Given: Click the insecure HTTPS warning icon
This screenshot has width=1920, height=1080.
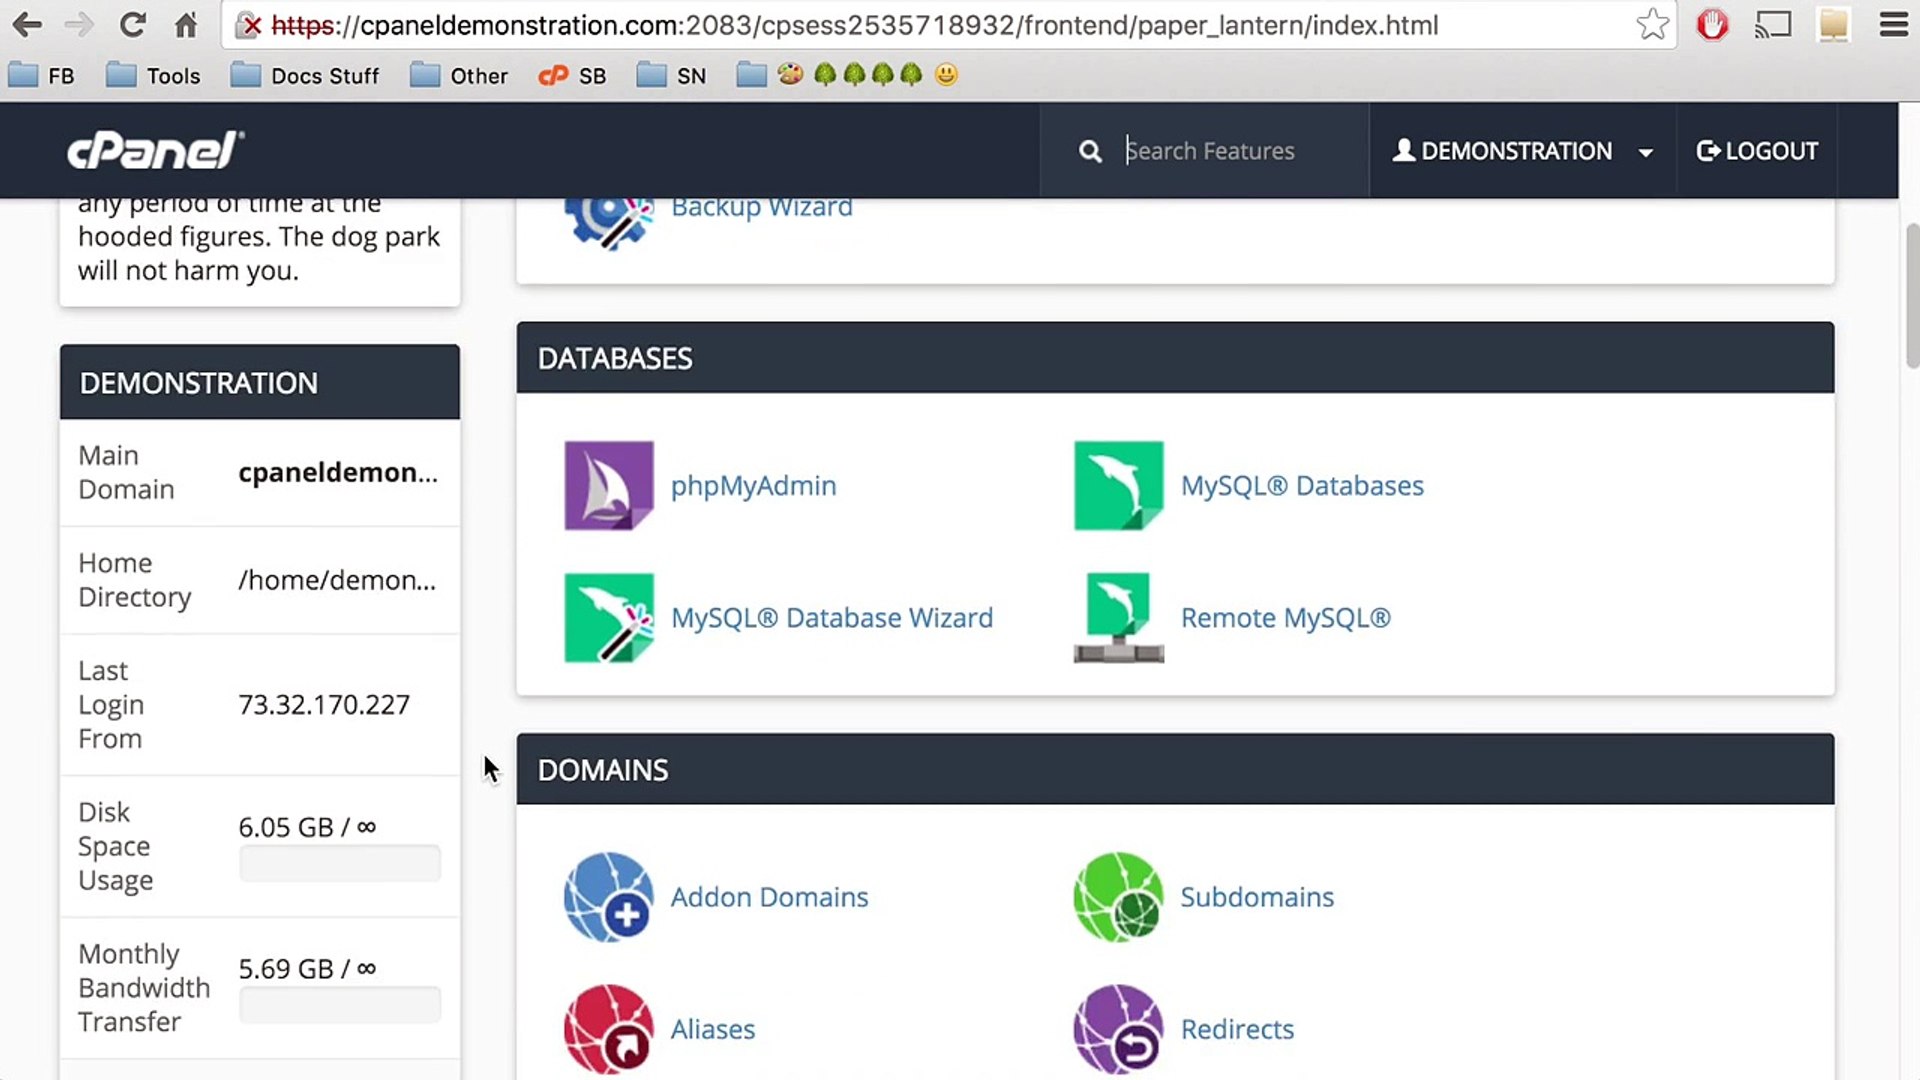Looking at the screenshot, I should pos(249,26).
